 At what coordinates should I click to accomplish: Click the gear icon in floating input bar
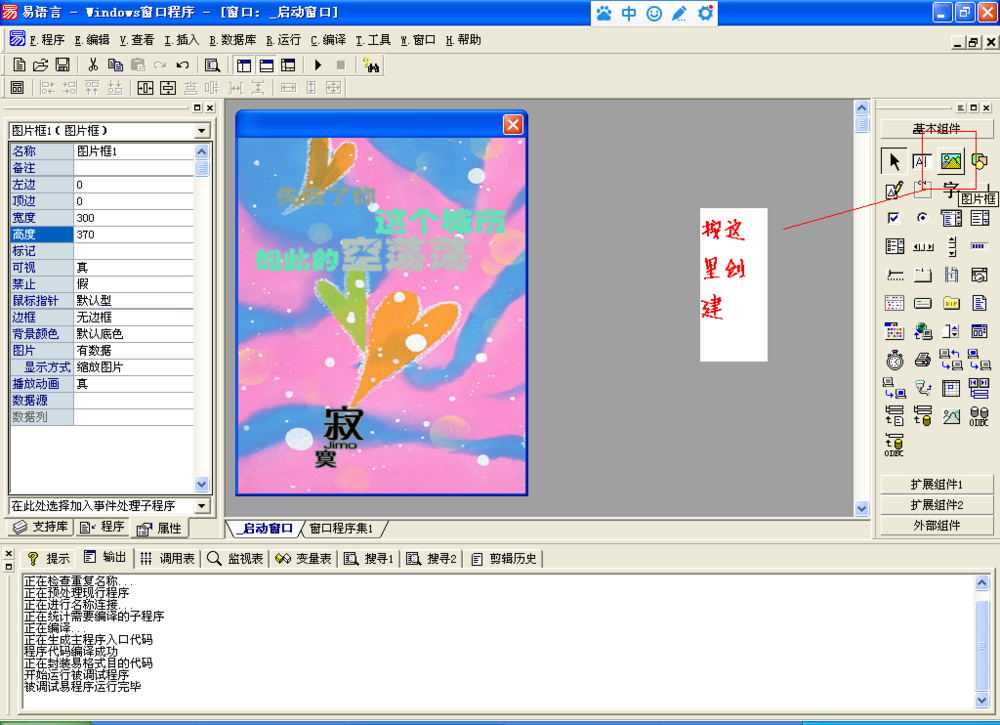click(x=705, y=13)
